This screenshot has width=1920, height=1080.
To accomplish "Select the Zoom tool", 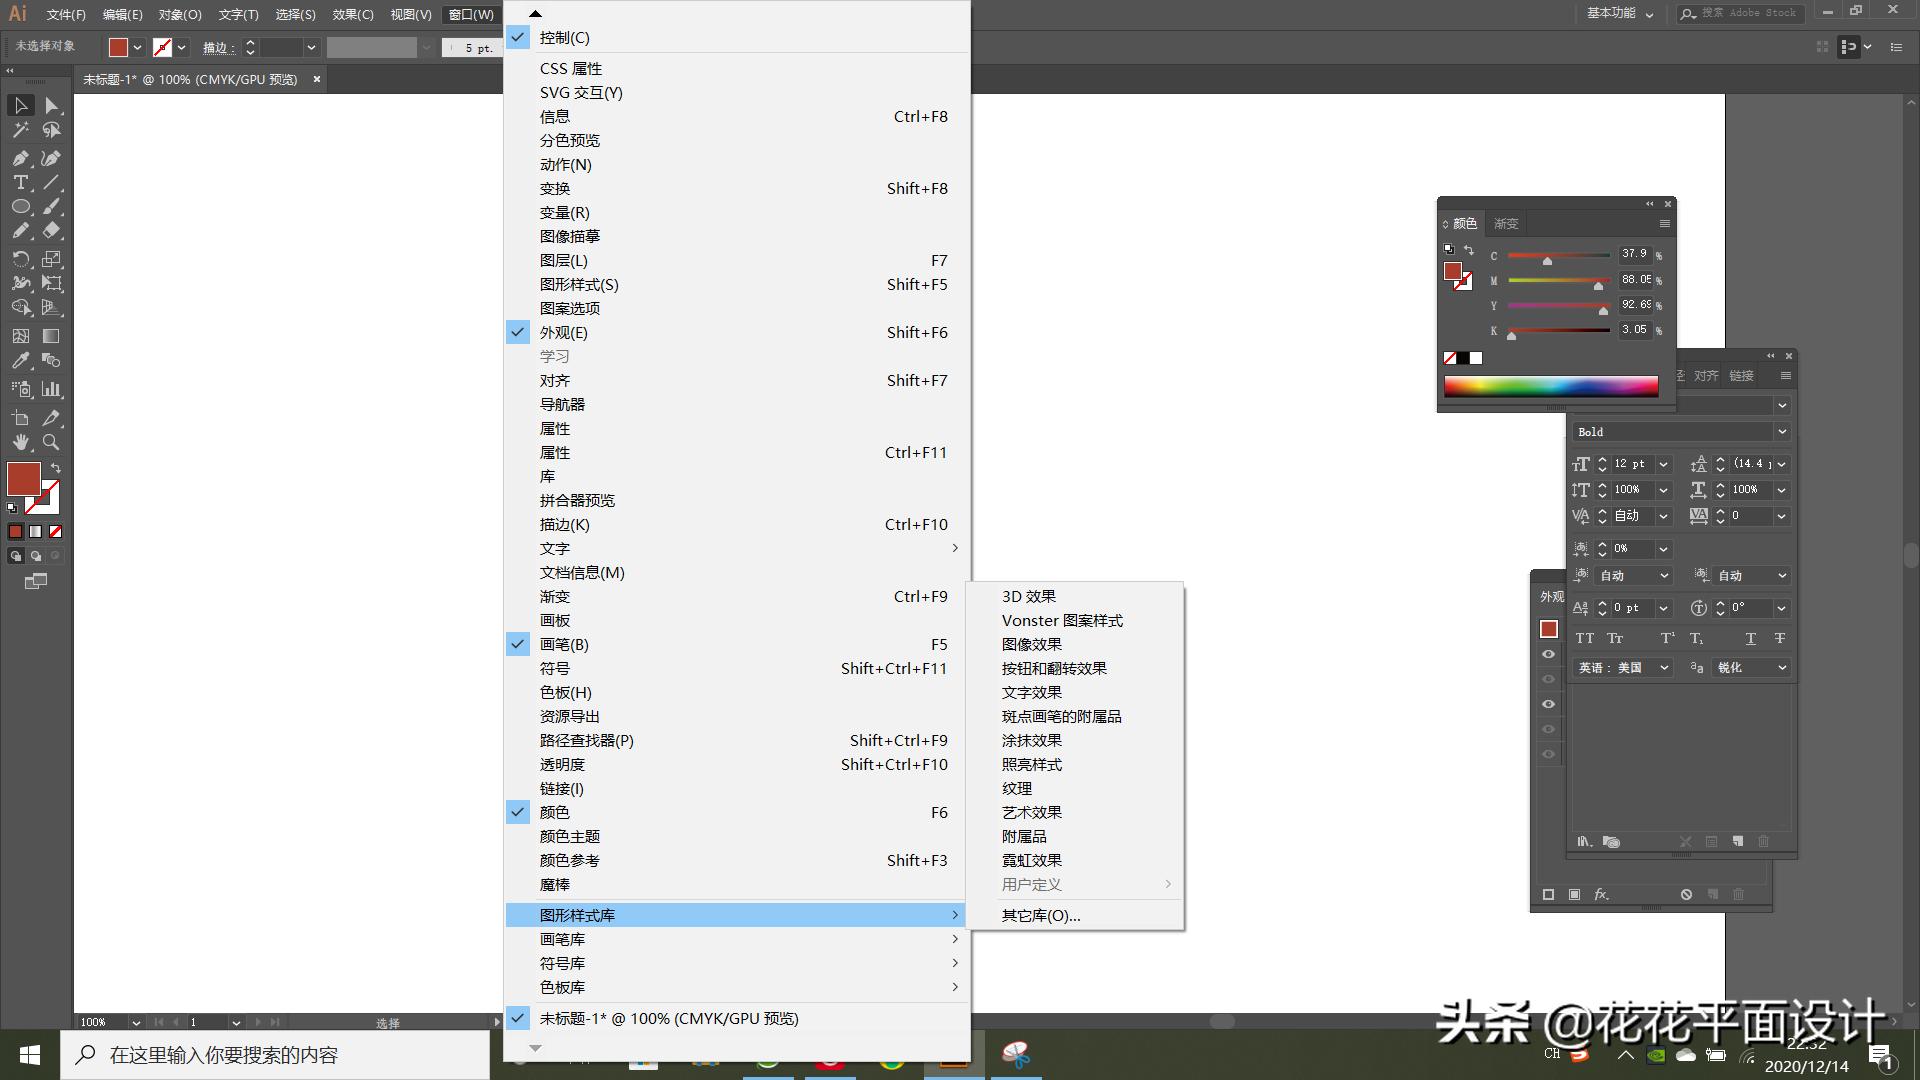I will tap(50, 441).
